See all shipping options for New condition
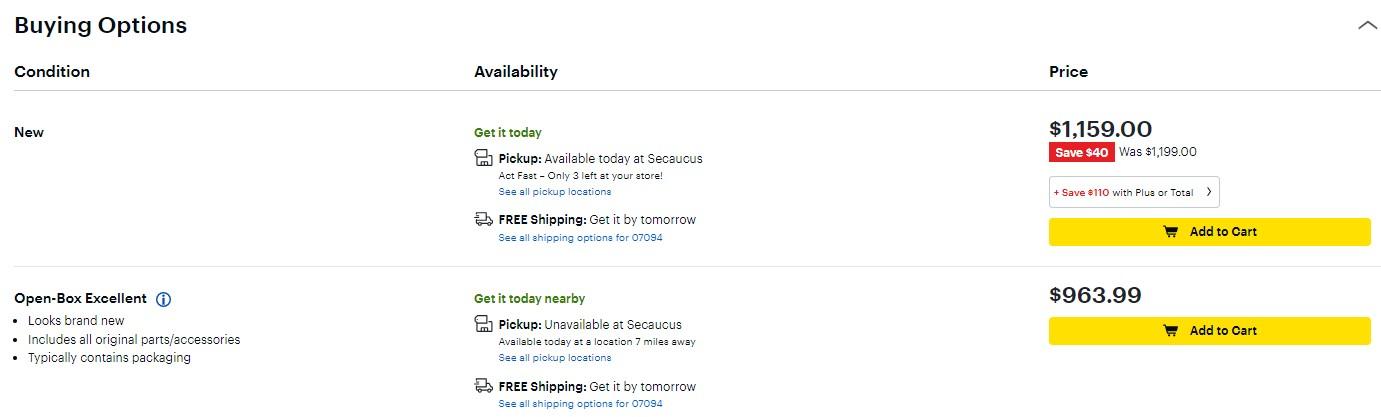The height and width of the screenshot is (417, 1381). click(580, 238)
